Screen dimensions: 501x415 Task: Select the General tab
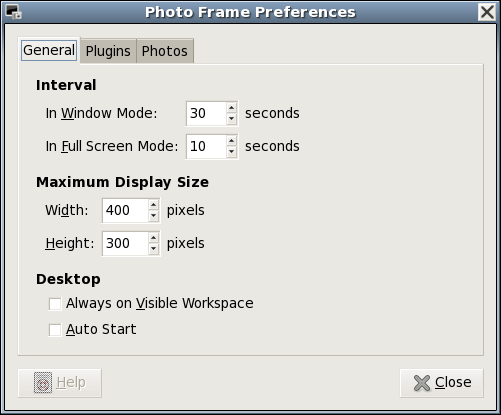pos(49,50)
